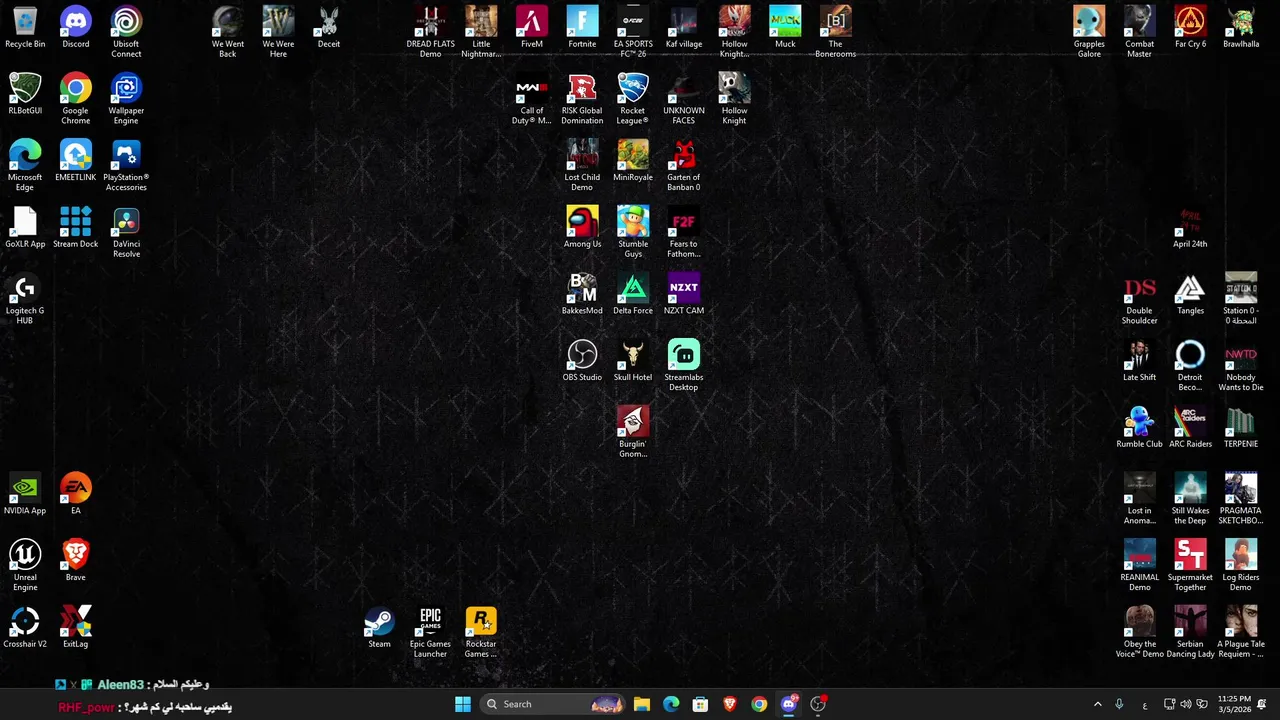Click the NVIDIA App desktop icon

point(25,494)
